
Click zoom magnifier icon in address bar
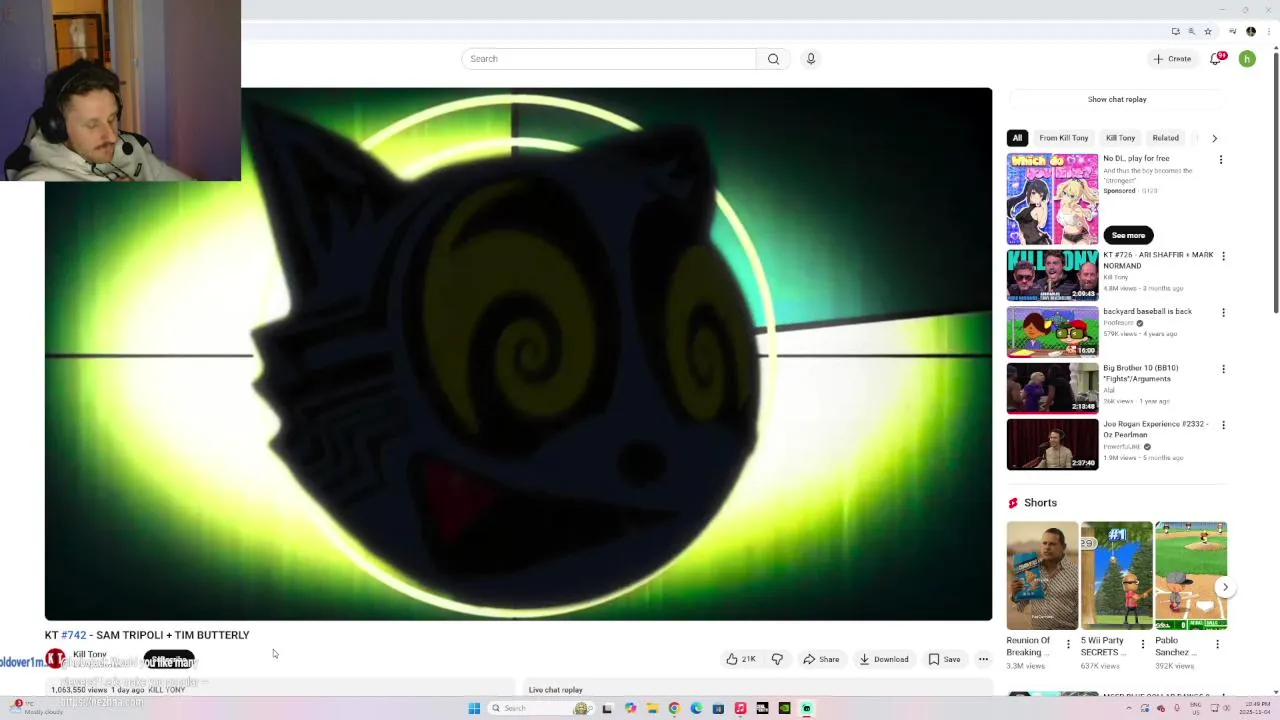[1191, 31]
